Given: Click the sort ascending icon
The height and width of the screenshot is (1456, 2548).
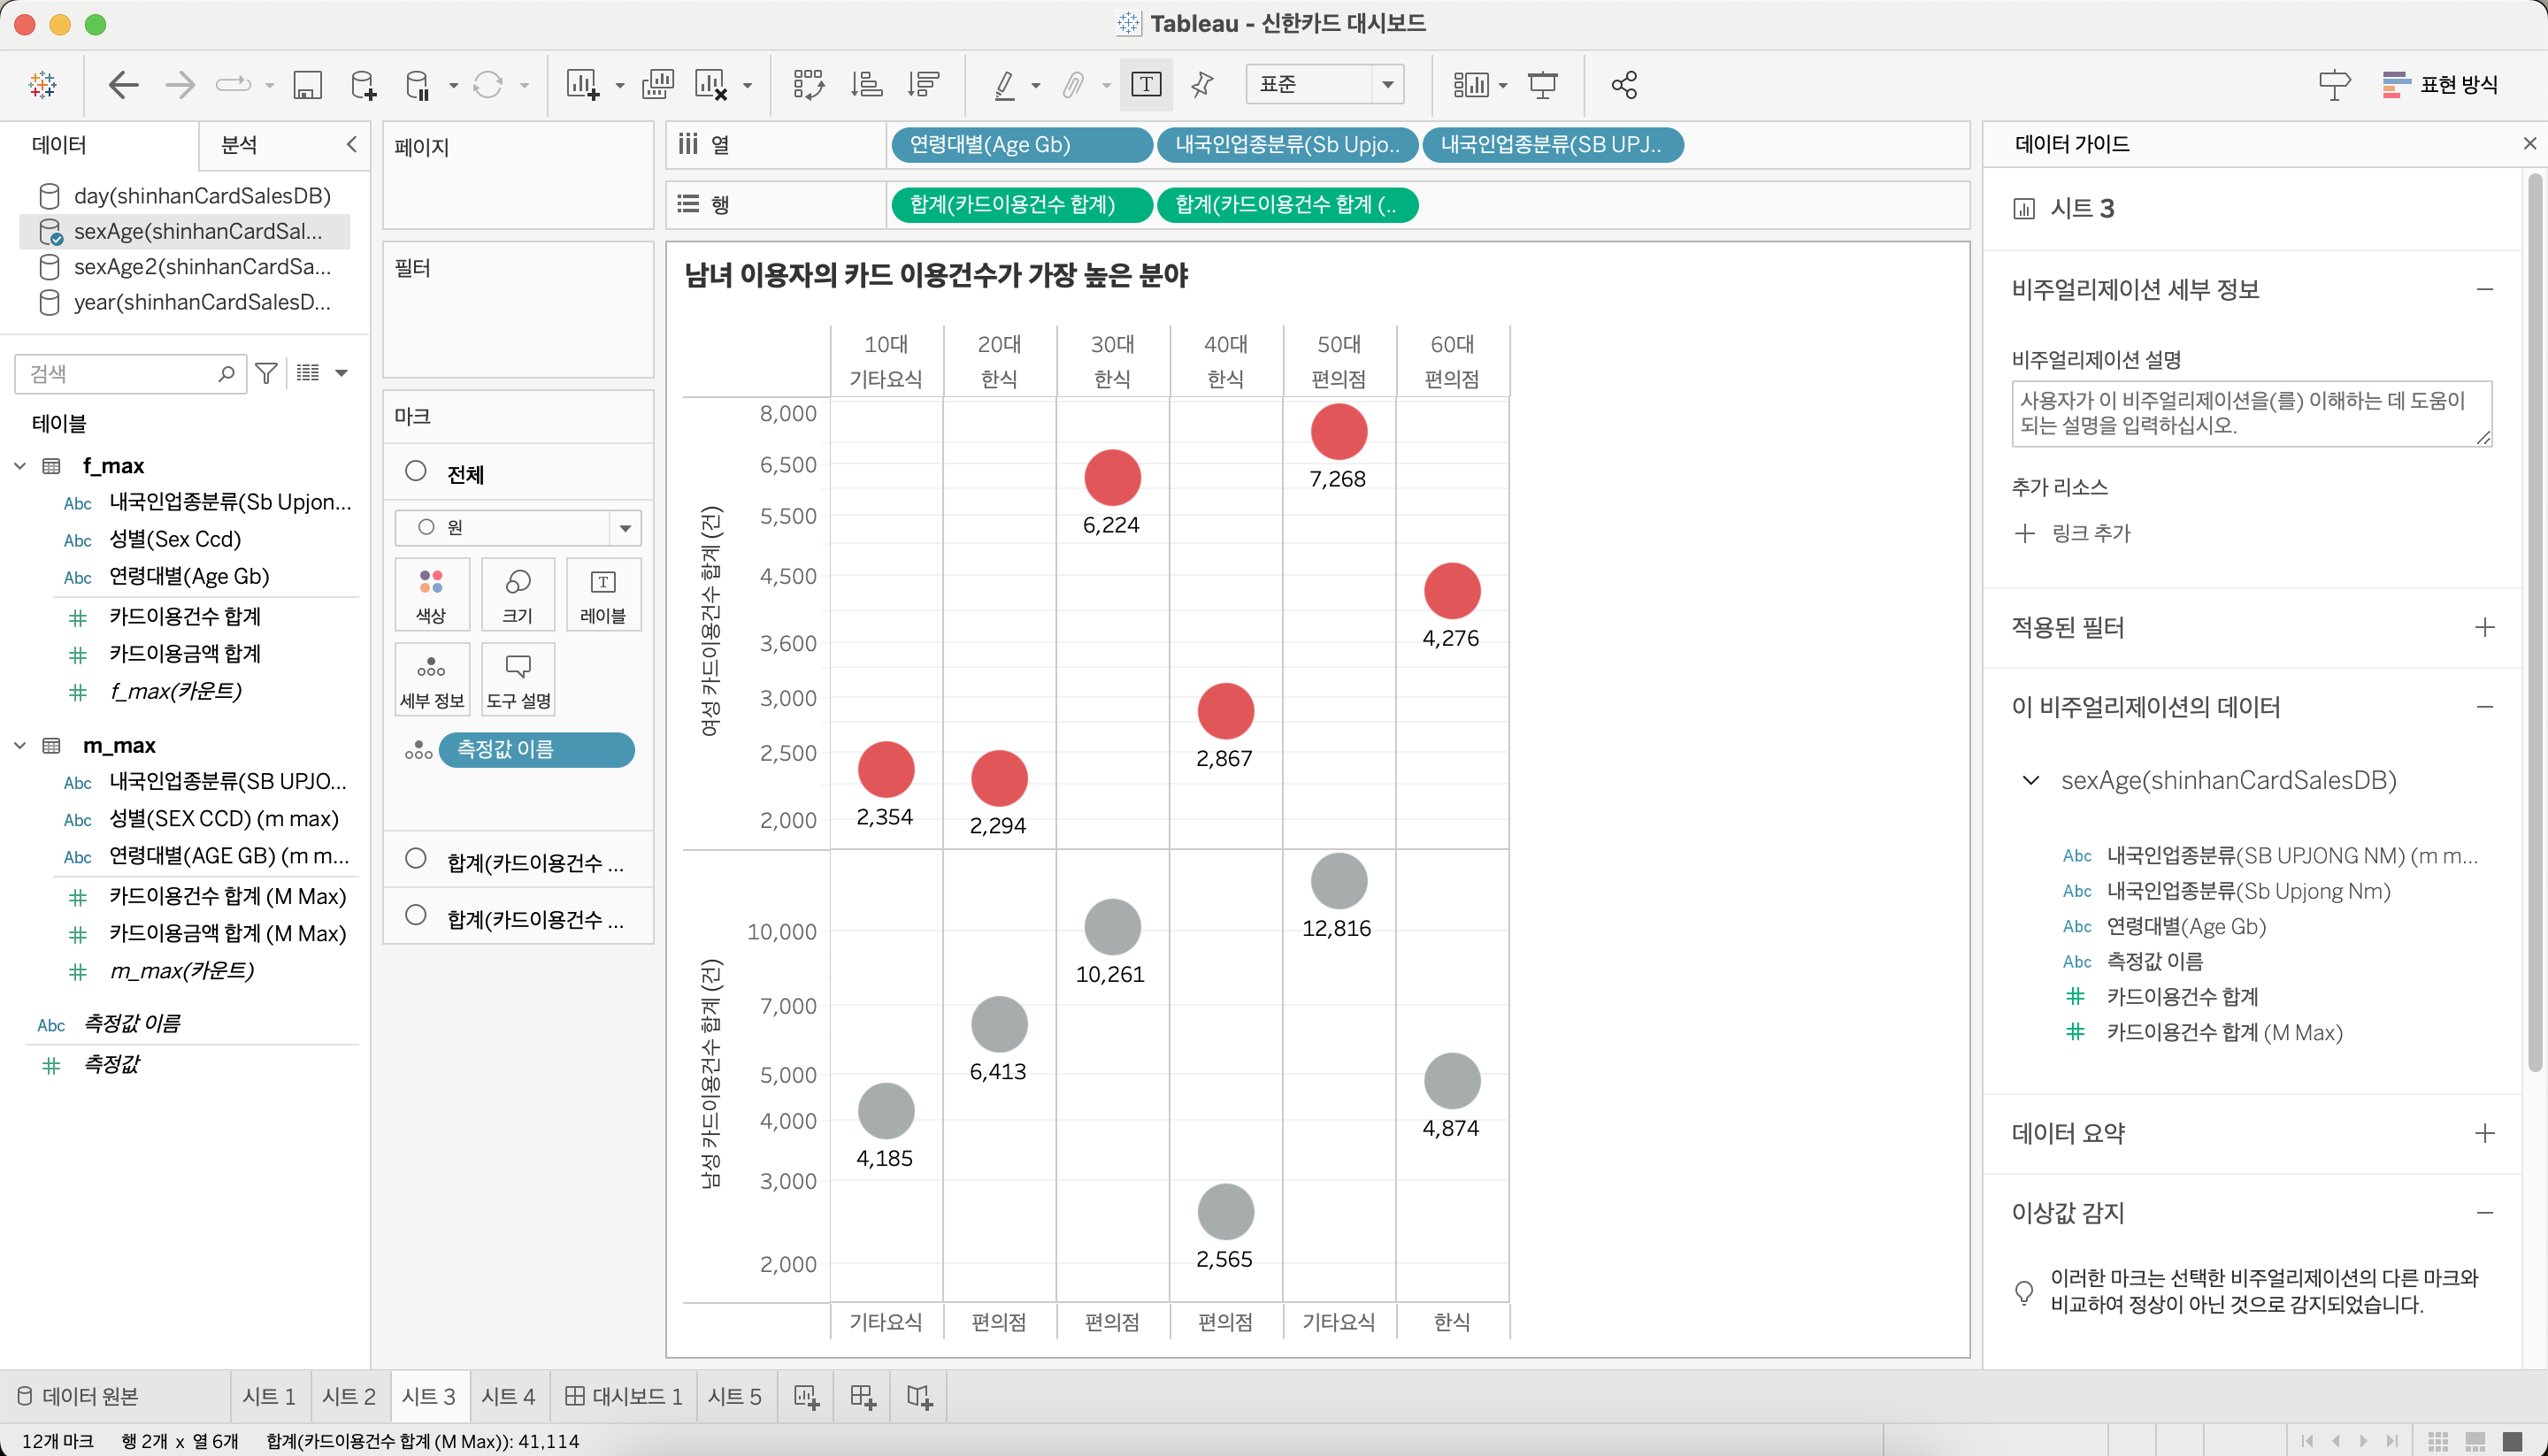Looking at the screenshot, I should click(x=866, y=85).
